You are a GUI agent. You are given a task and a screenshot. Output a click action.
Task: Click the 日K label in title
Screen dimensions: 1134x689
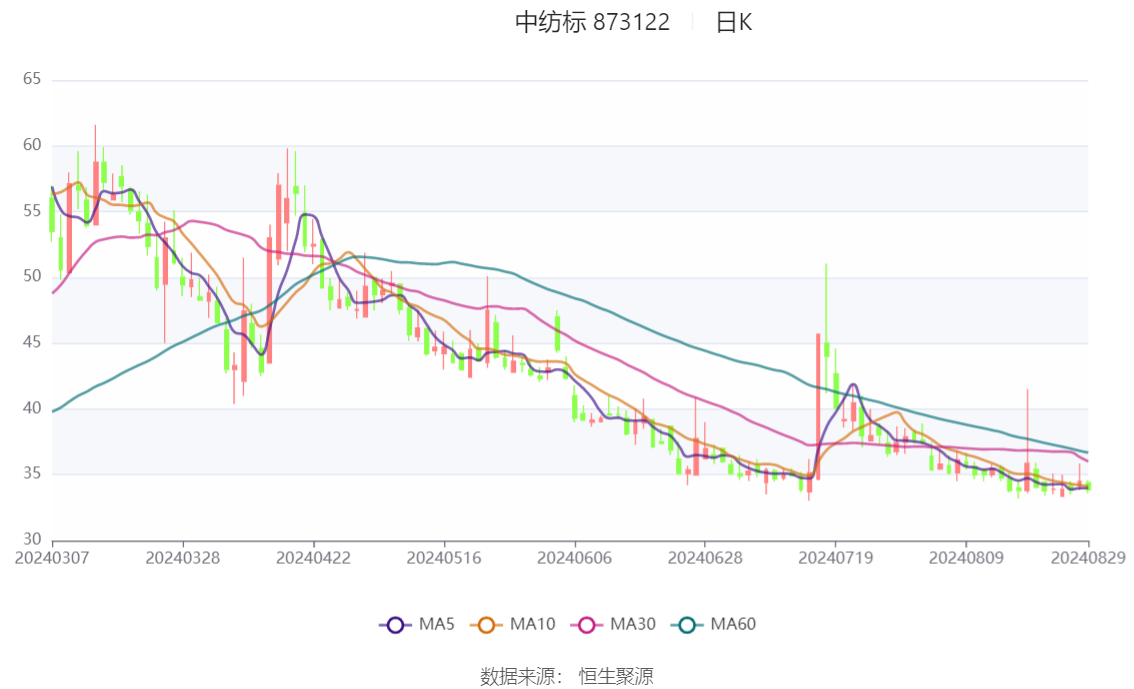[734, 22]
